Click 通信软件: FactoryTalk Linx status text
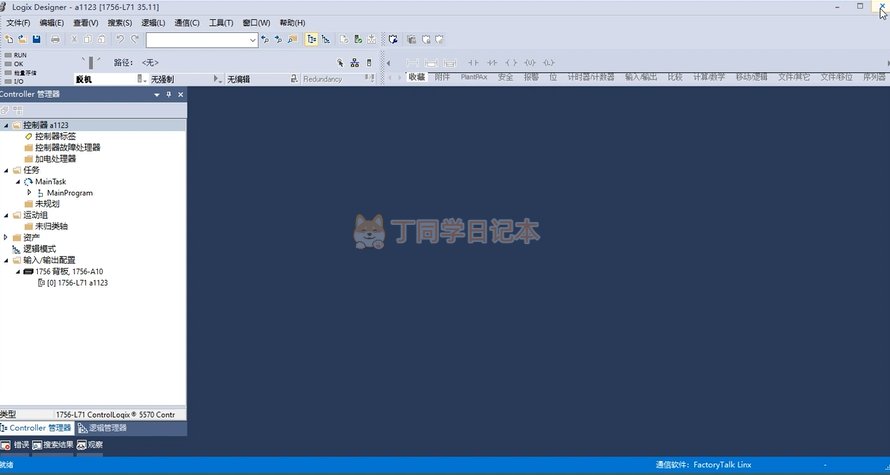The height and width of the screenshot is (475, 890). [x=703, y=465]
